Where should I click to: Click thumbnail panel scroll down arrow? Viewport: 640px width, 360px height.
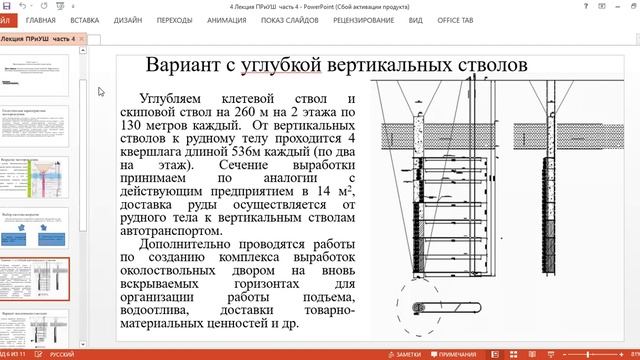(x=83, y=344)
